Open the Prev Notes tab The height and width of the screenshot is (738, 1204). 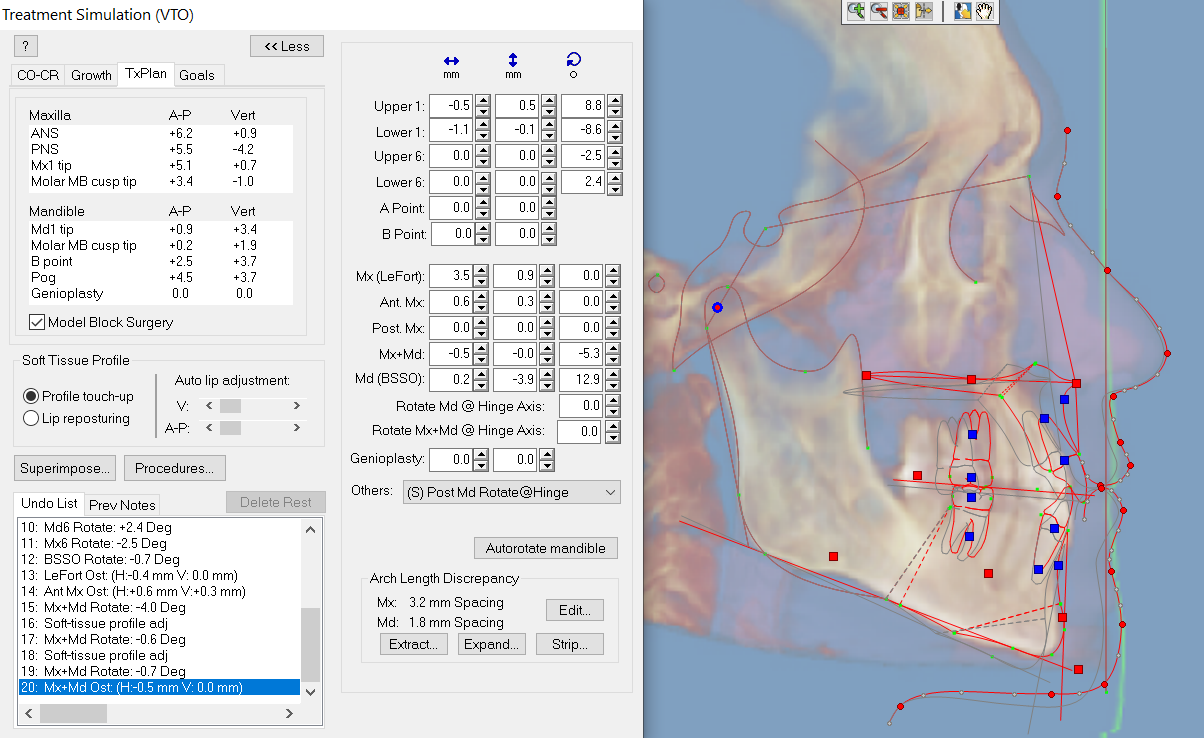[x=122, y=504]
